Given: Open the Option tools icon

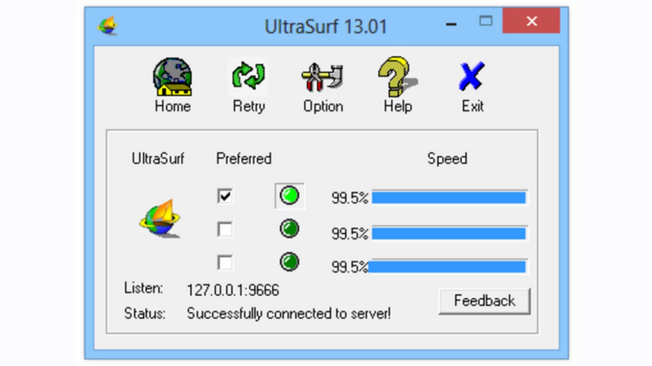Looking at the screenshot, I should (323, 77).
